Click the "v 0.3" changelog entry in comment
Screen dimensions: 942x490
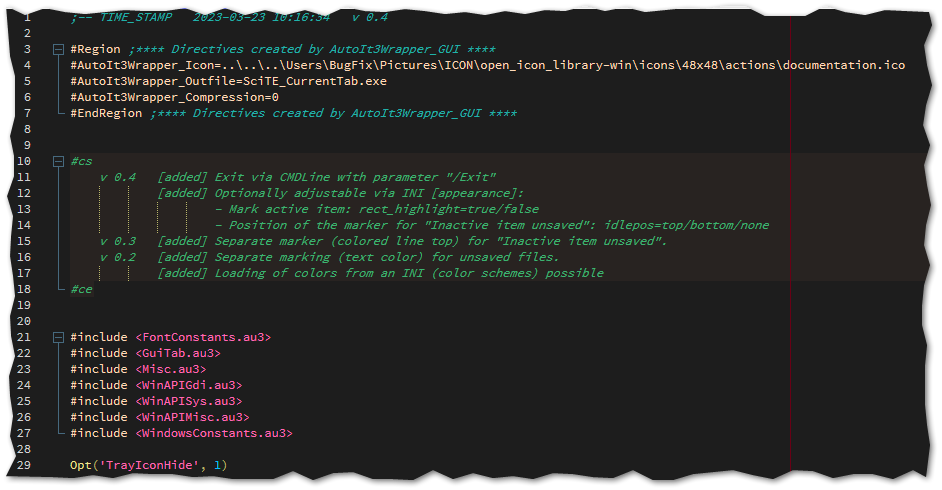(117, 241)
